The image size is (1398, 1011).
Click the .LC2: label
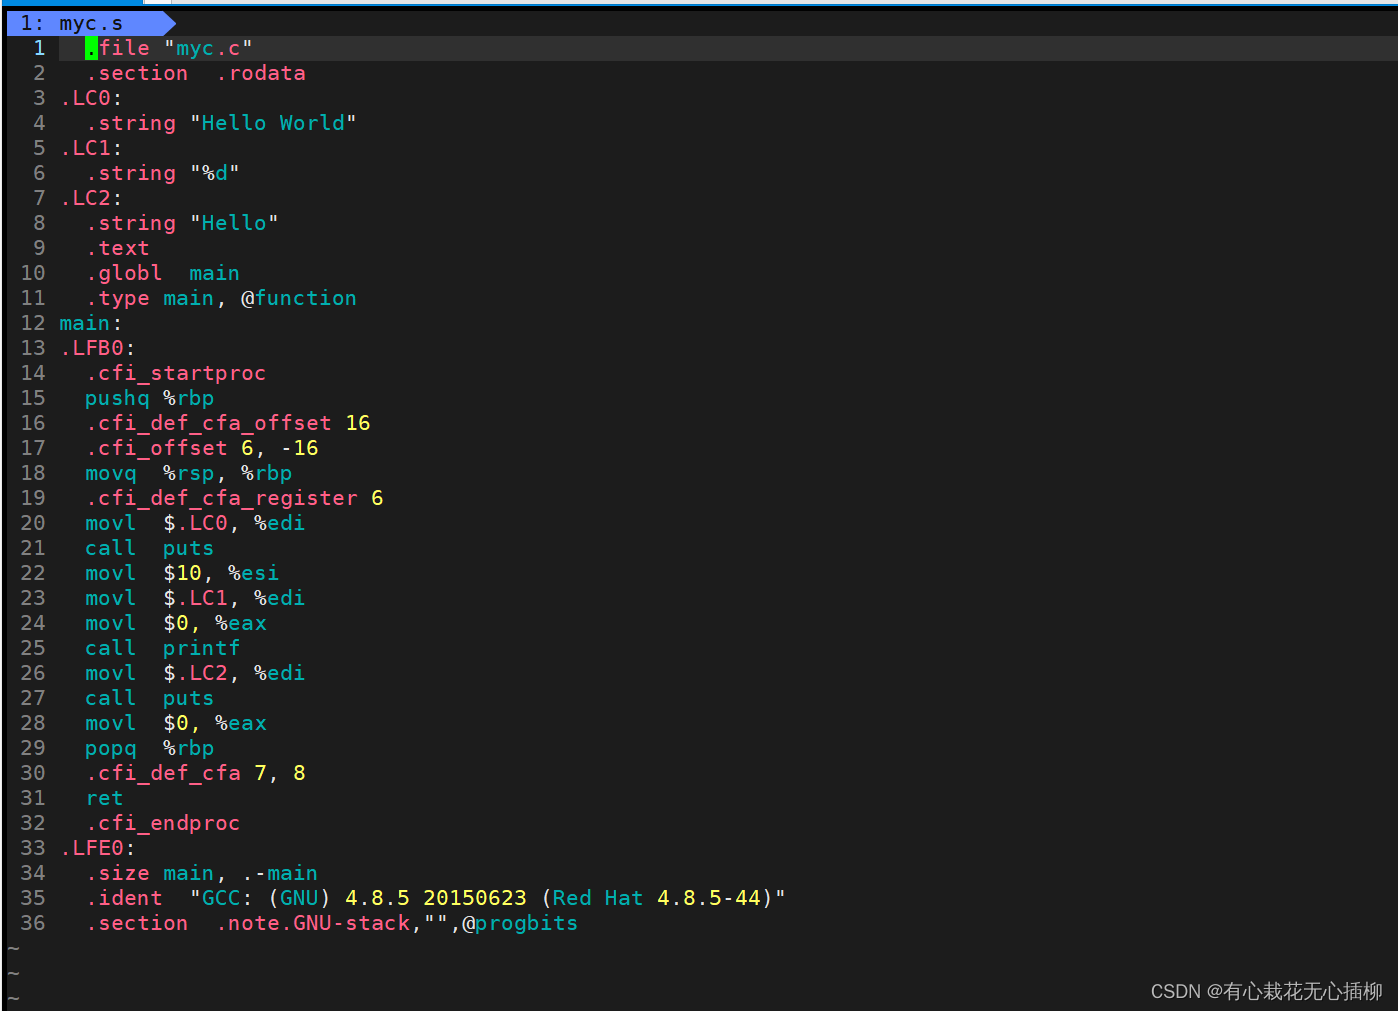(91, 198)
